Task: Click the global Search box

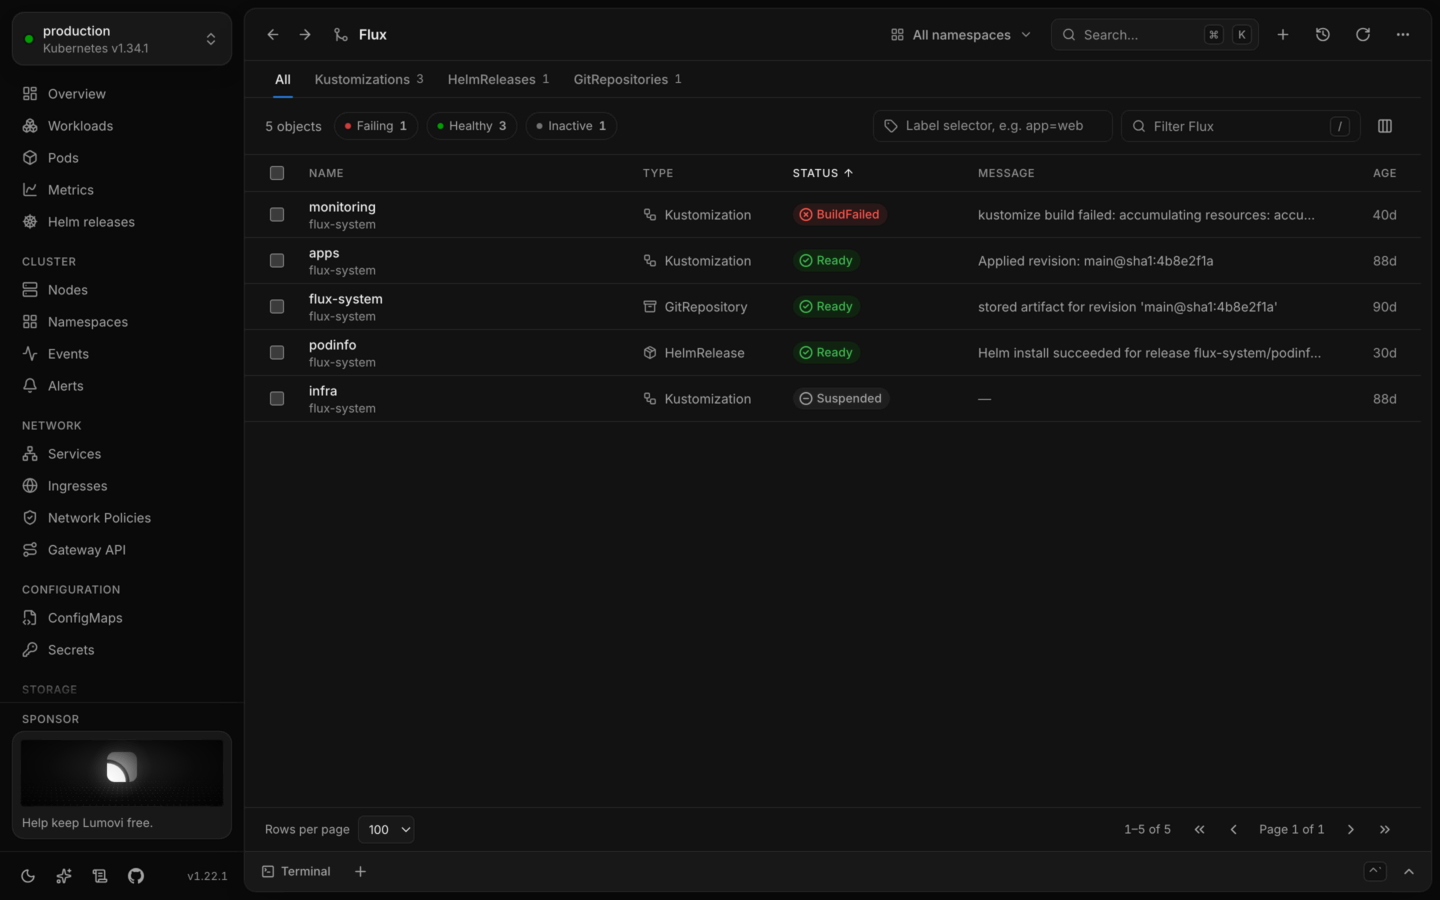Action: (x=1155, y=35)
